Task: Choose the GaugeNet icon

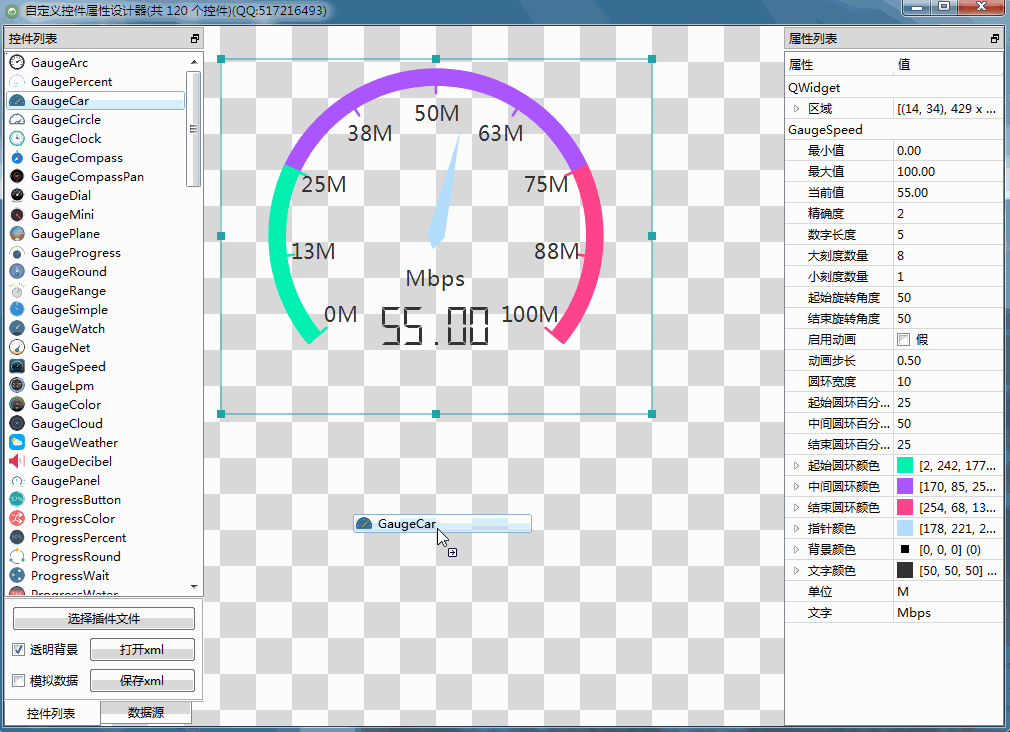Action: [x=17, y=347]
